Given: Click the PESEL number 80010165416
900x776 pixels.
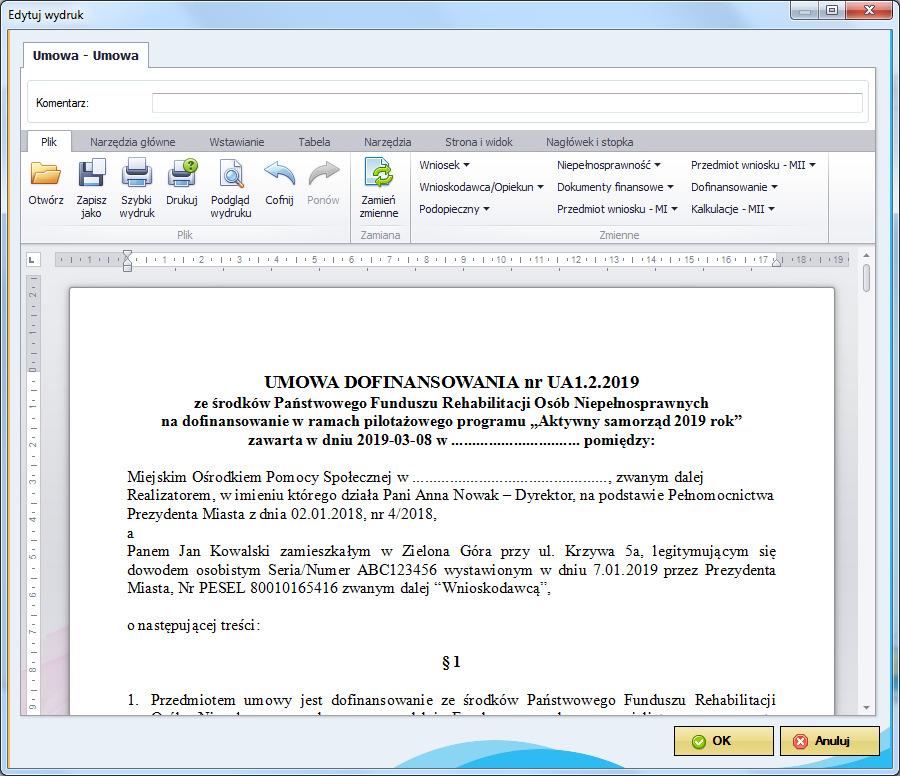Looking at the screenshot, I should (x=294, y=588).
